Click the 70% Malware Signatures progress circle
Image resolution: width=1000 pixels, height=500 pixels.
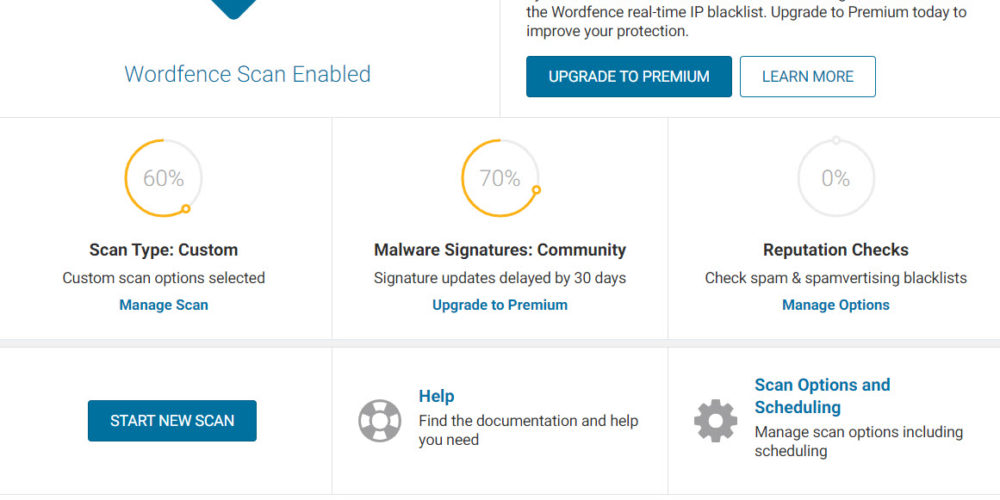point(500,179)
